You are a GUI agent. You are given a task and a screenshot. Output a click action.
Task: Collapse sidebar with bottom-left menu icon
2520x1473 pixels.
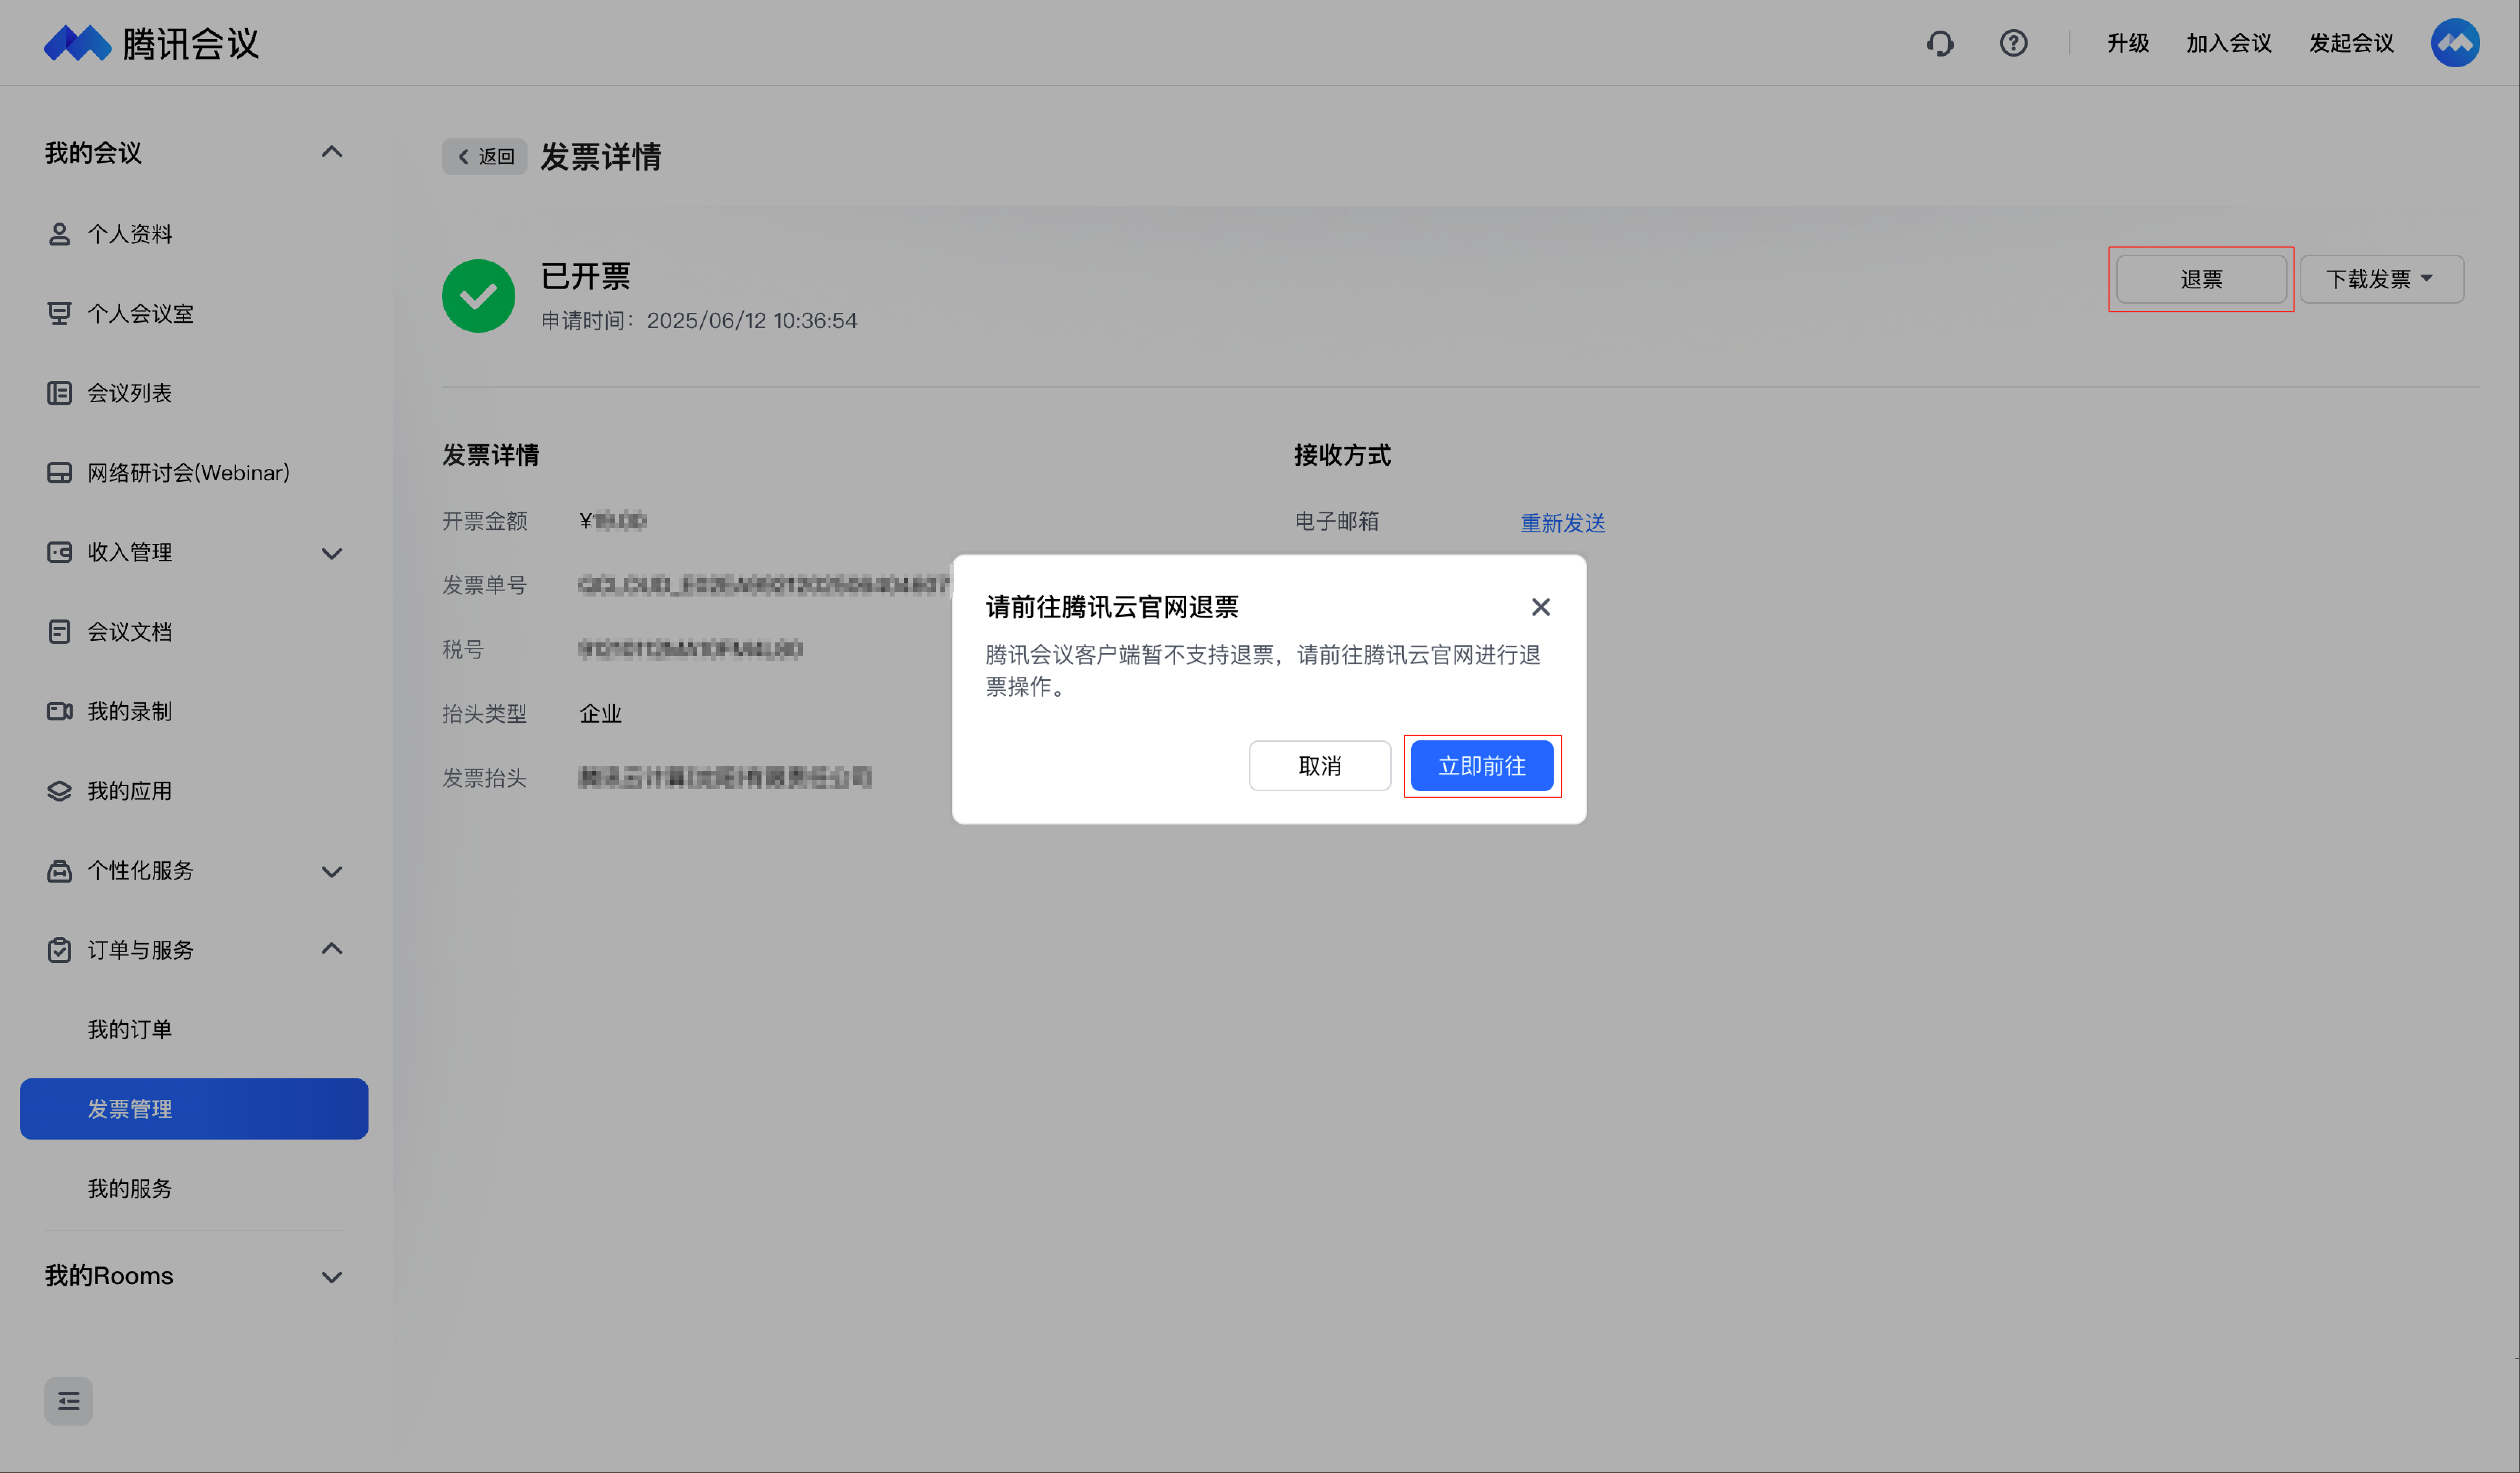point(68,1401)
